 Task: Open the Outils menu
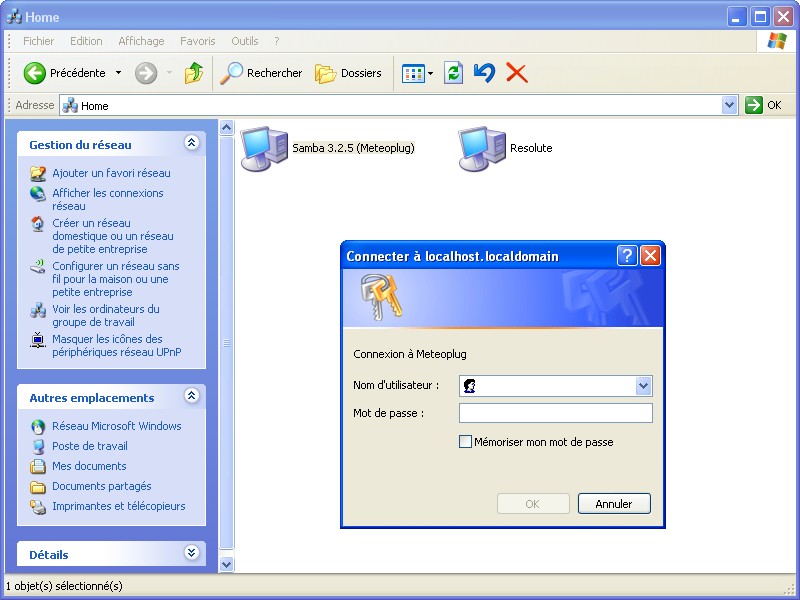click(x=244, y=41)
